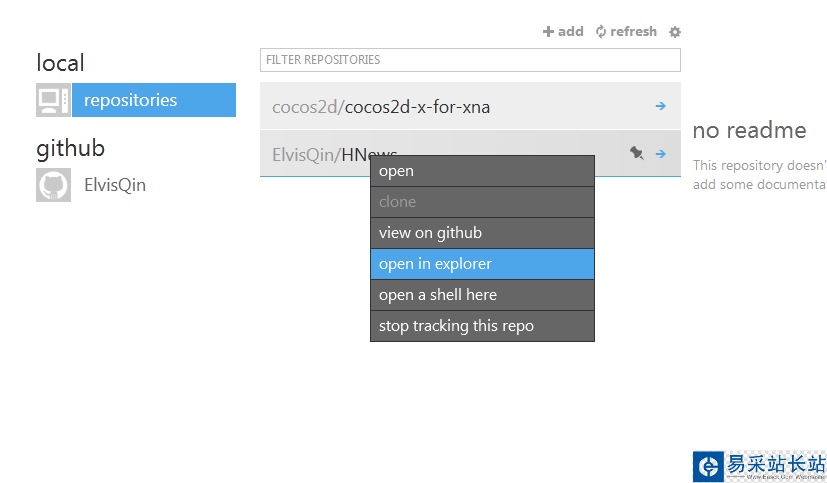The image size is (827, 483).
Task: Open HNews repo via its arrow icon
Action: click(661, 153)
